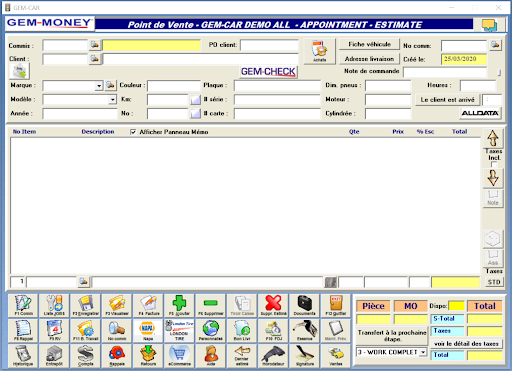The height and width of the screenshot is (371, 512).
Task: Click the Essence fuel pump icon
Action: click(x=304, y=330)
